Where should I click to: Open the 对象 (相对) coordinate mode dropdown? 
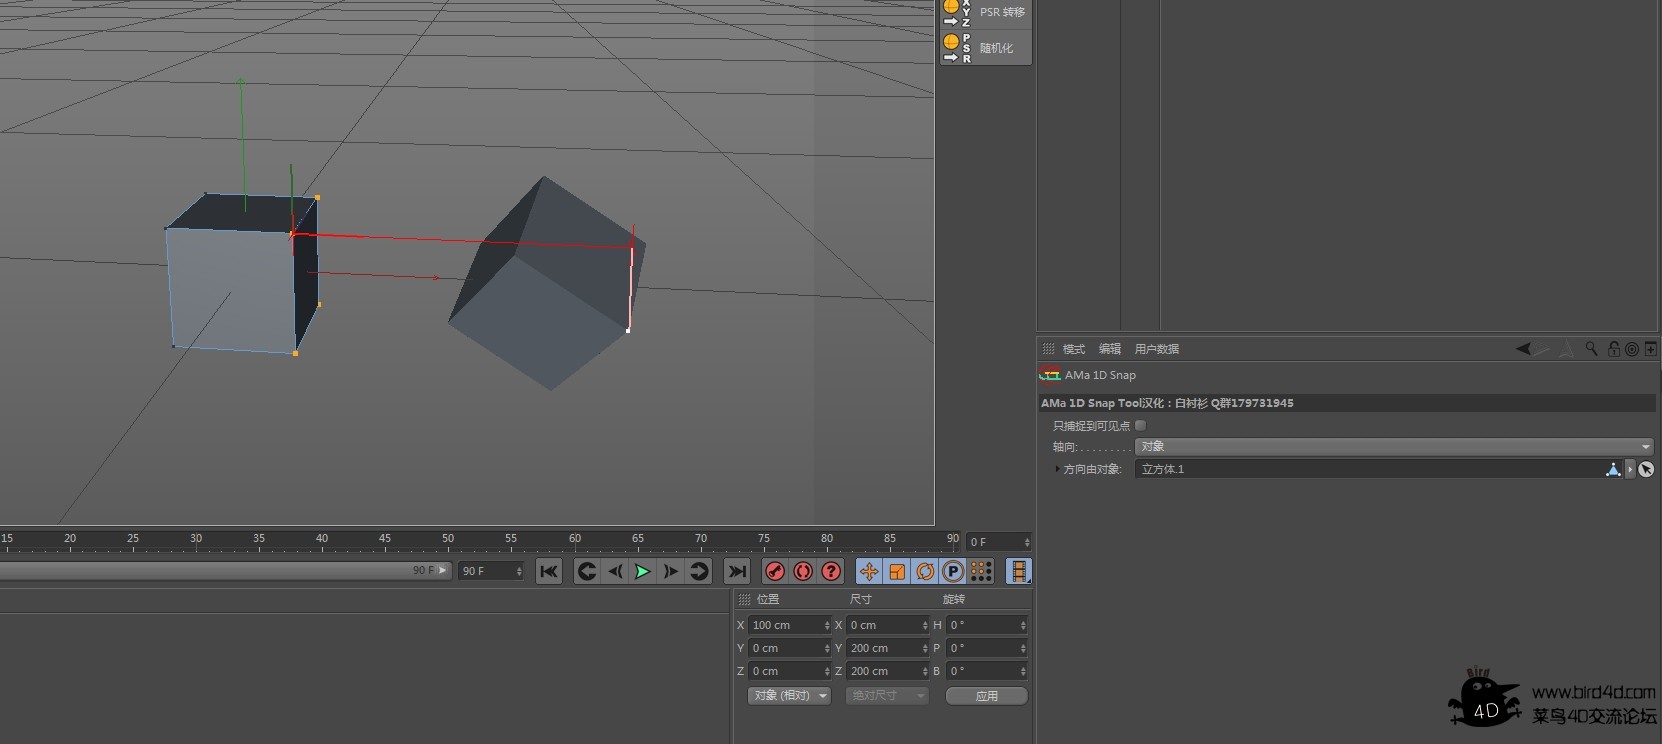pyautogui.click(x=789, y=696)
